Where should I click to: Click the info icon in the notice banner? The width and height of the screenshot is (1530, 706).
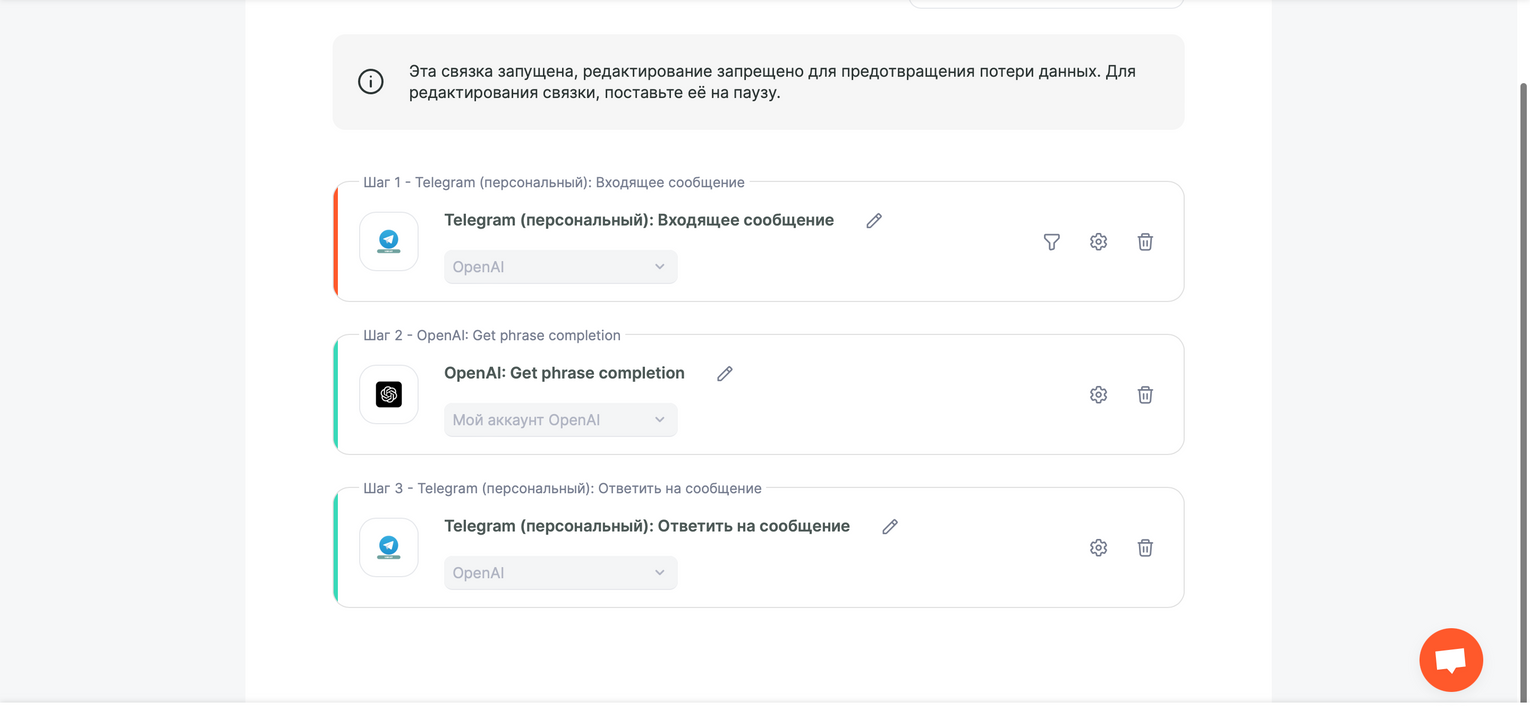371,82
